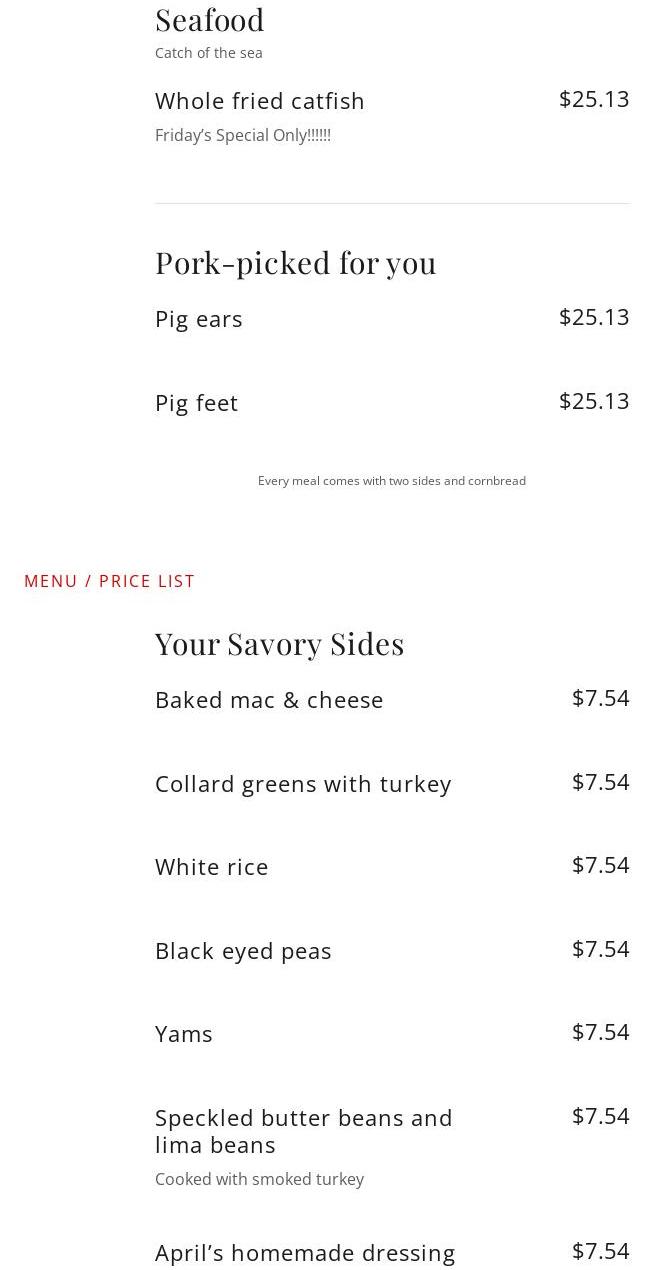Click the price of Baked mac & cheese
The width and height of the screenshot is (665, 1270).
point(600,698)
